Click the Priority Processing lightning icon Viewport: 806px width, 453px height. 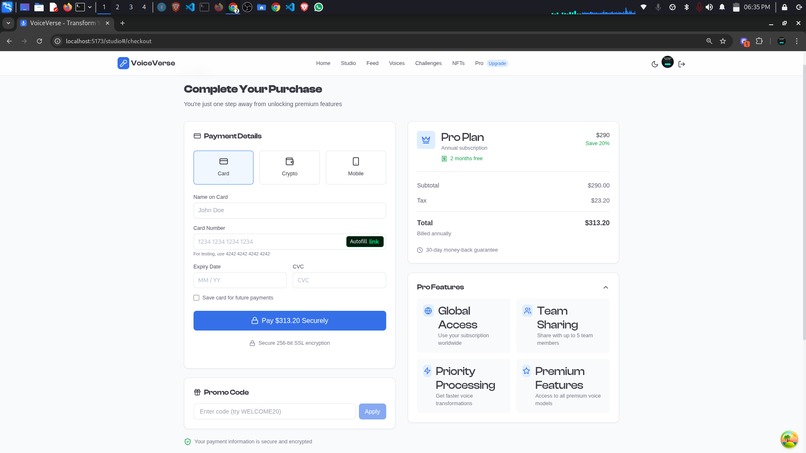coord(427,371)
